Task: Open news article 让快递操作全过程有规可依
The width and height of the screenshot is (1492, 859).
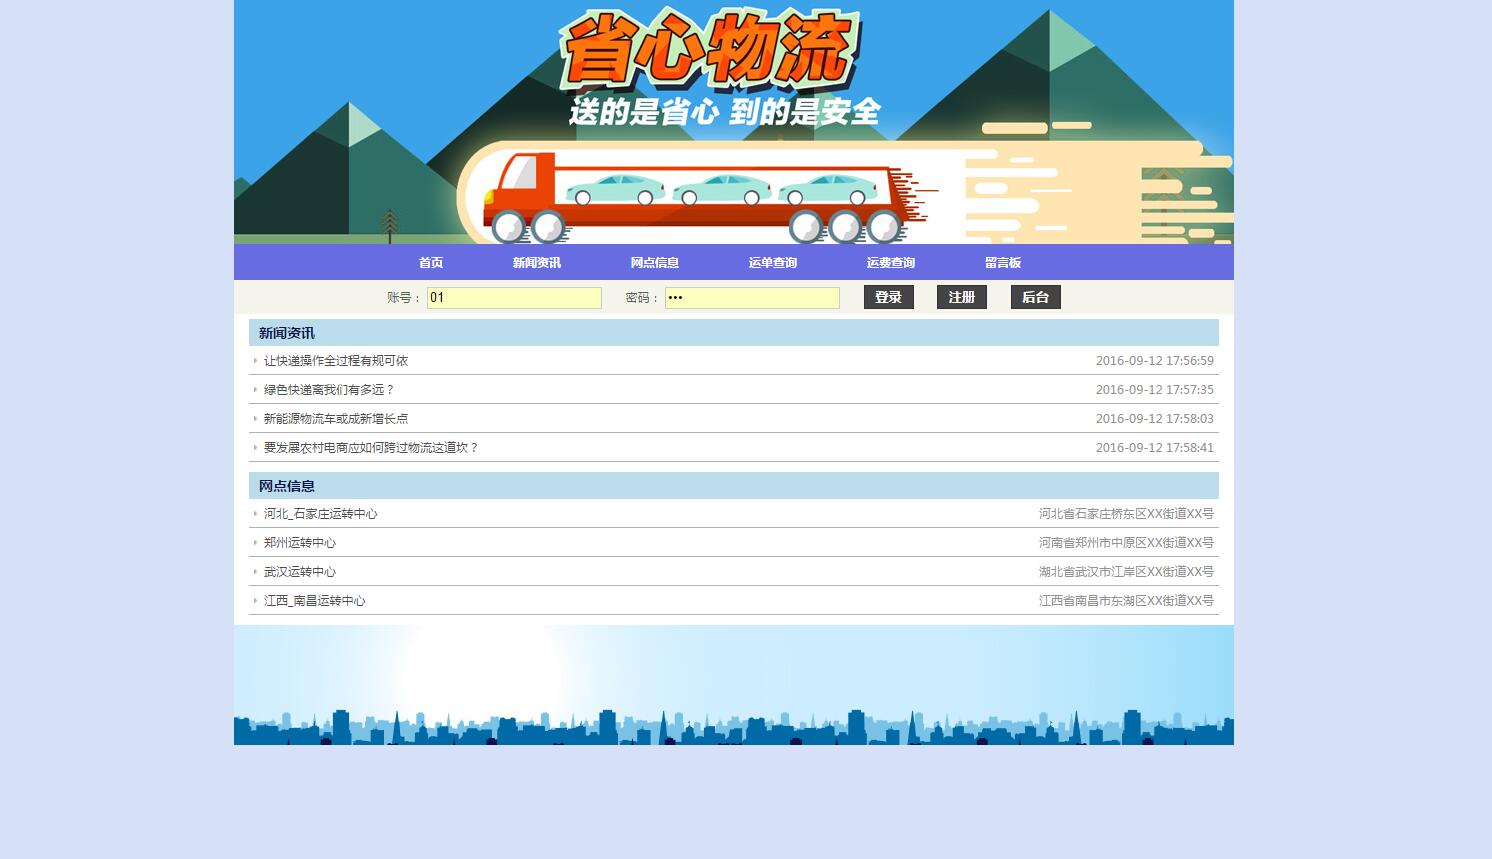Action: click(335, 361)
